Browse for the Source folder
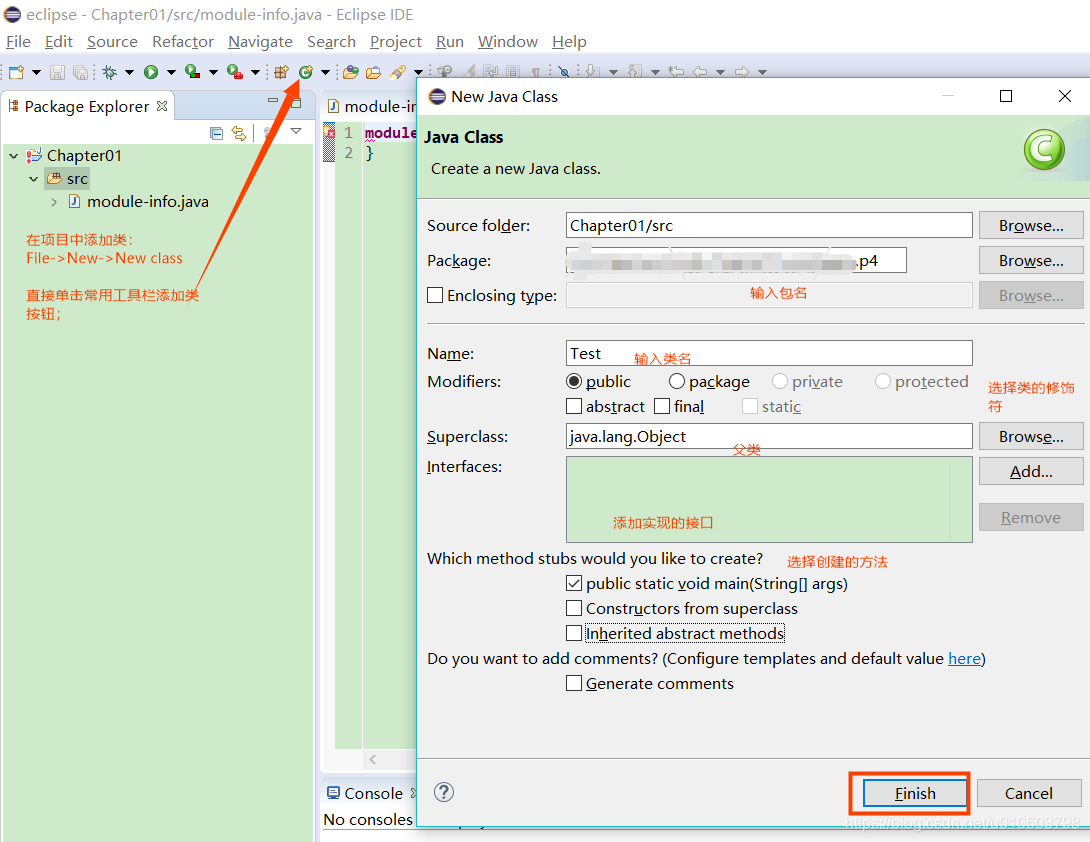This screenshot has height=842, width=1090. tap(1031, 225)
